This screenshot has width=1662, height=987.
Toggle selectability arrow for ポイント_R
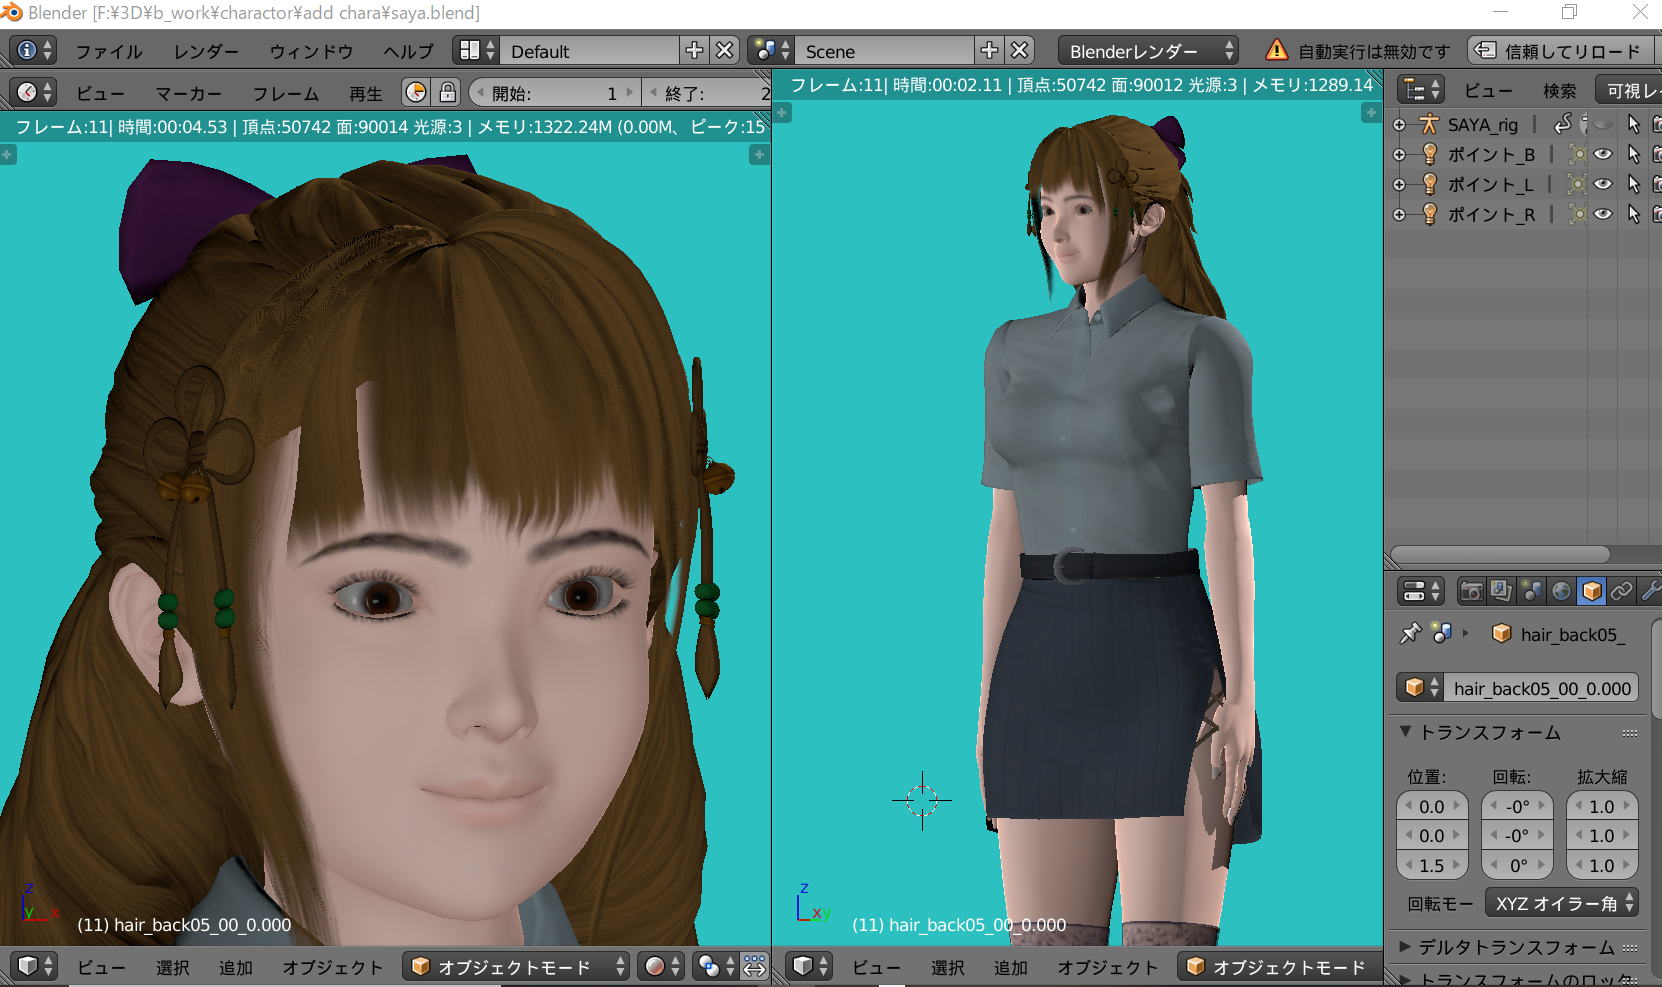point(1633,214)
